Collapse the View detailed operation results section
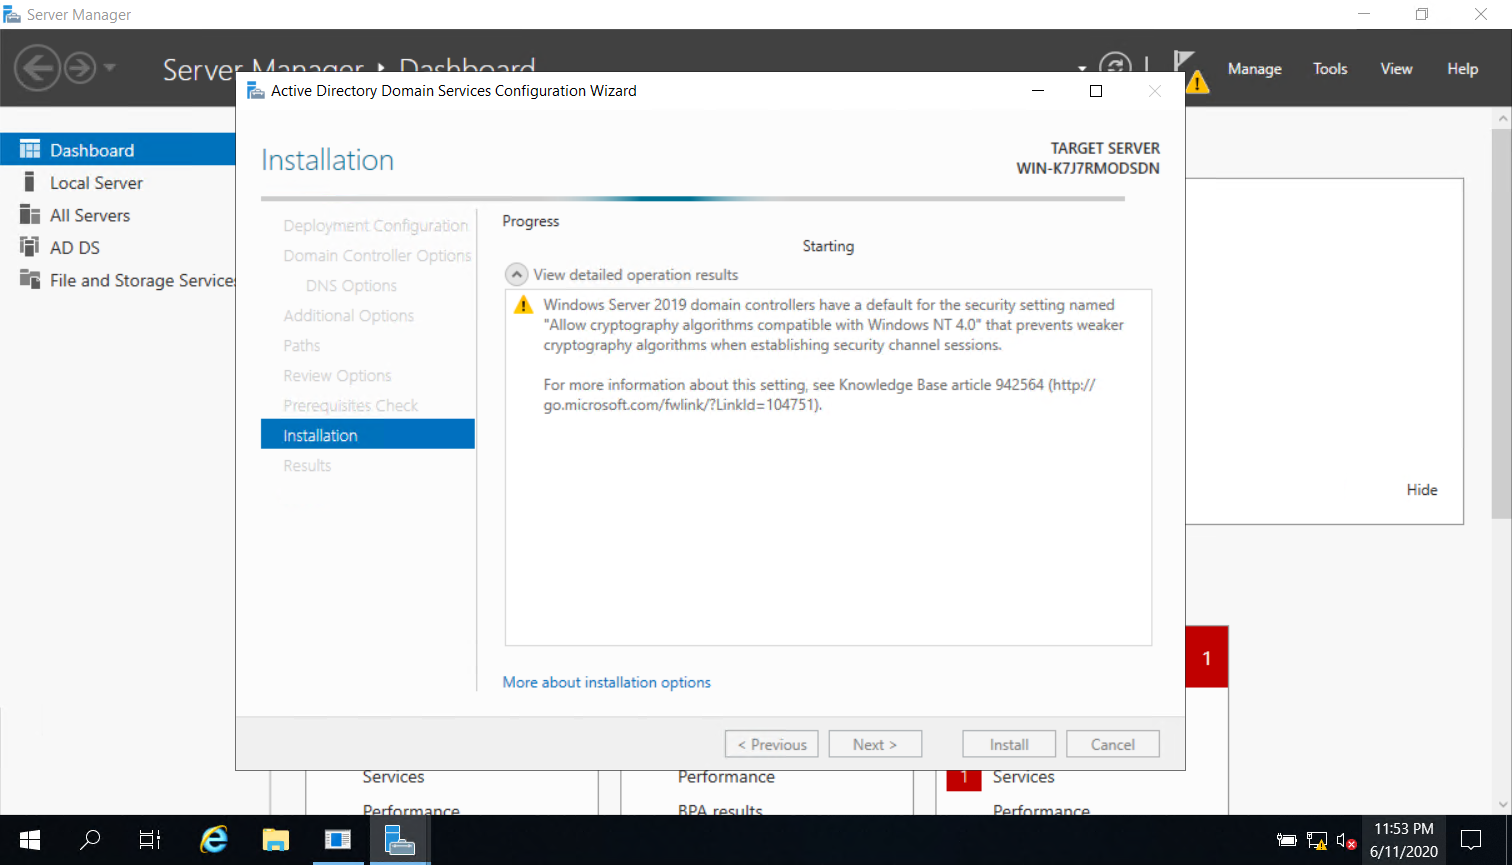Image resolution: width=1512 pixels, height=865 pixels. point(516,273)
